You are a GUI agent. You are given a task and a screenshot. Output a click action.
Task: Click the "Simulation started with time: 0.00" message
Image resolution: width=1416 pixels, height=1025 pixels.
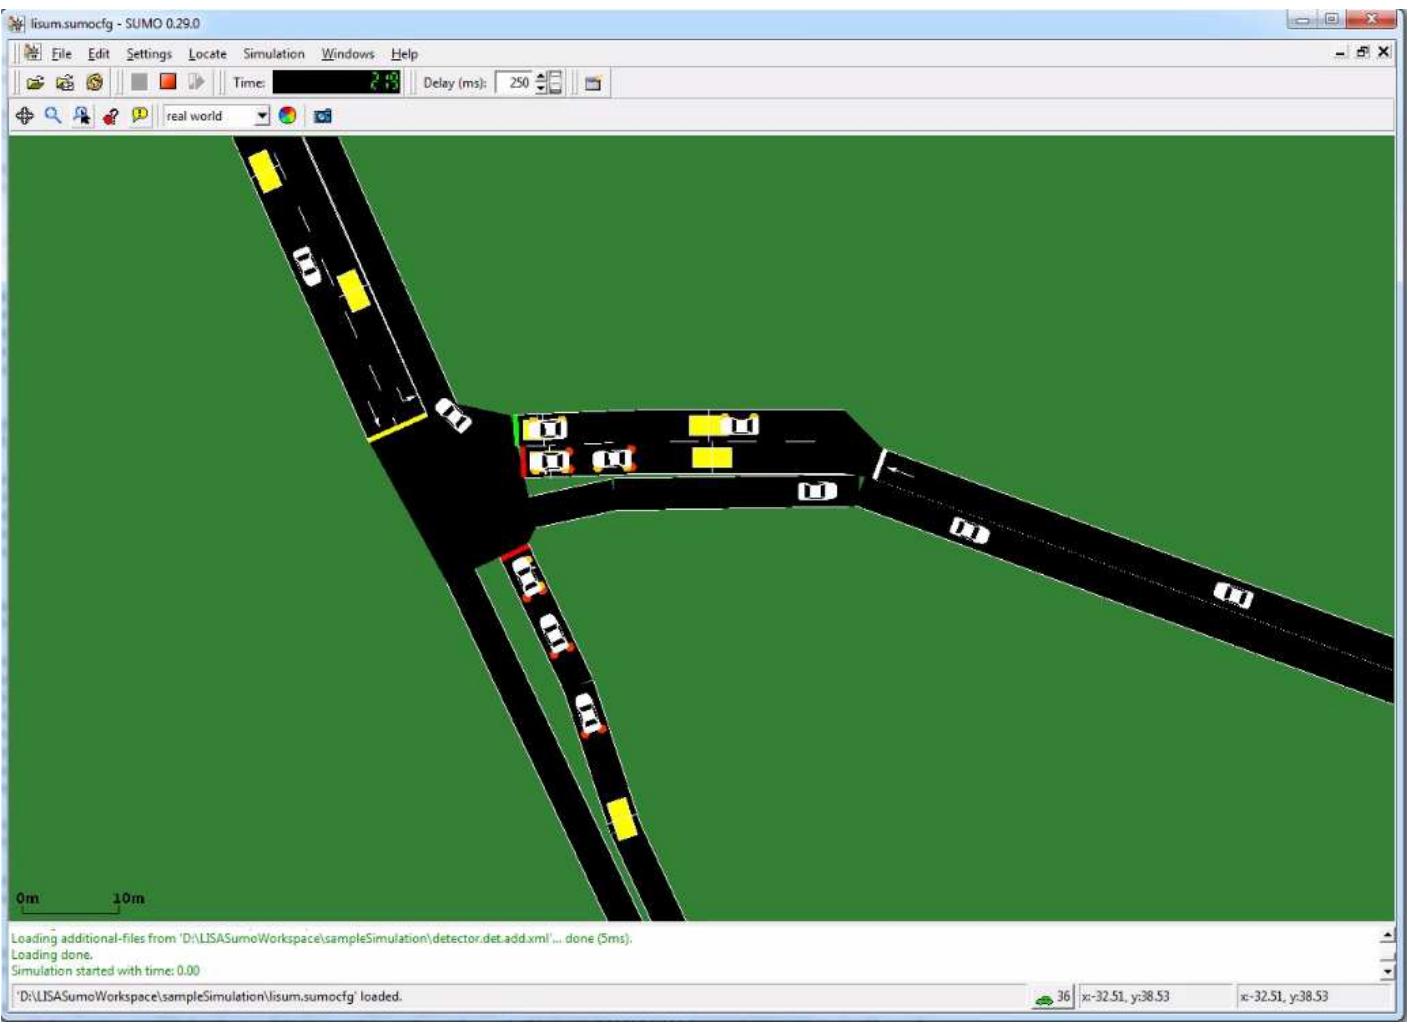(105, 971)
